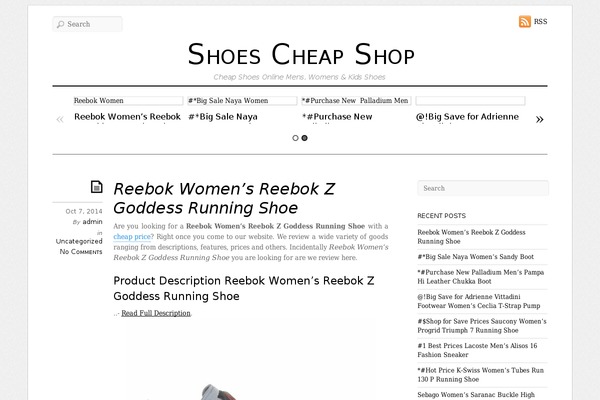This screenshot has height=400, width=600.
Task: Open the Purchase New Palladium Men thumbnail
Action: (x=356, y=101)
